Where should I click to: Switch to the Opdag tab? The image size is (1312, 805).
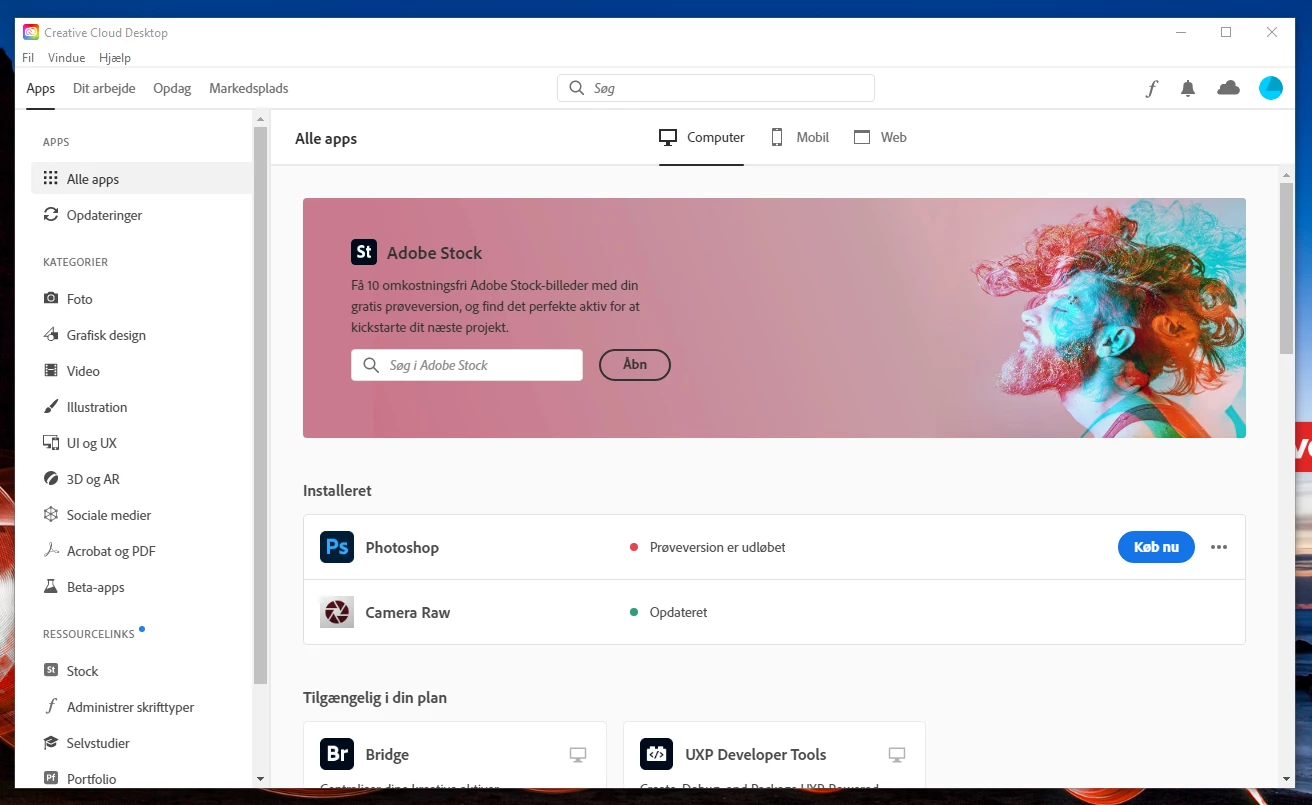tap(172, 88)
